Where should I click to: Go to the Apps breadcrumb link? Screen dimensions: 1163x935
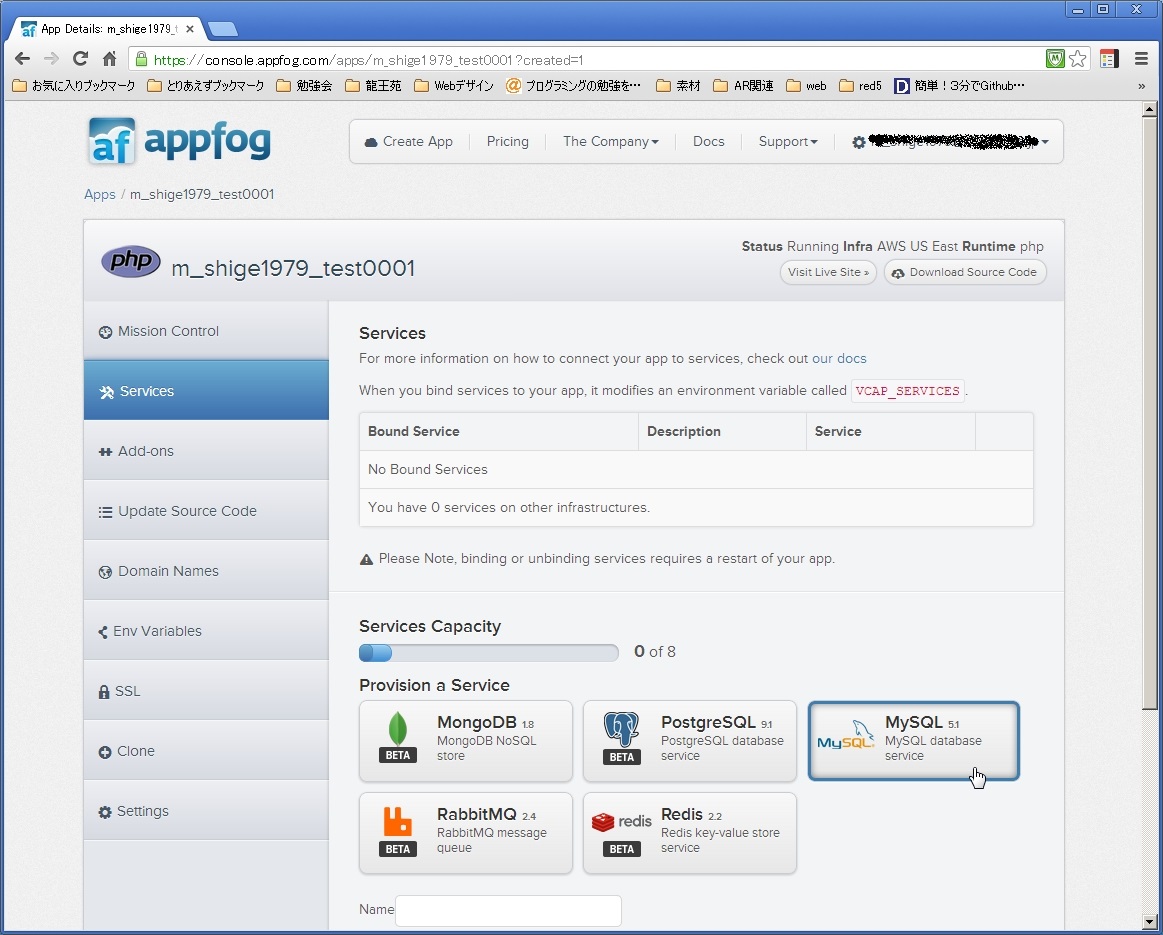click(x=99, y=194)
